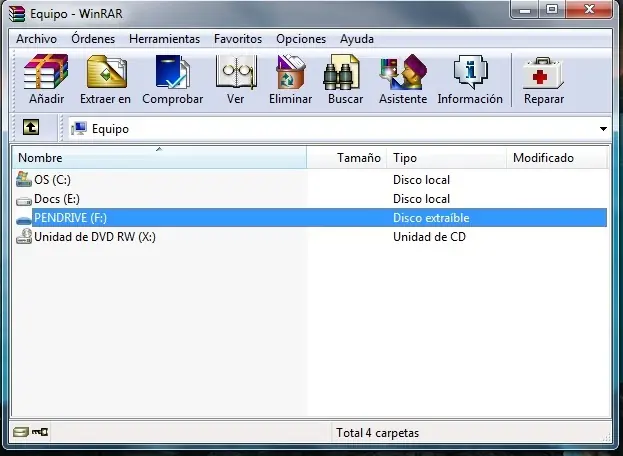The height and width of the screenshot is (456, 623).
Task: Select the PENDRIVE (F:) row name
Action: [x=70, y=218]
